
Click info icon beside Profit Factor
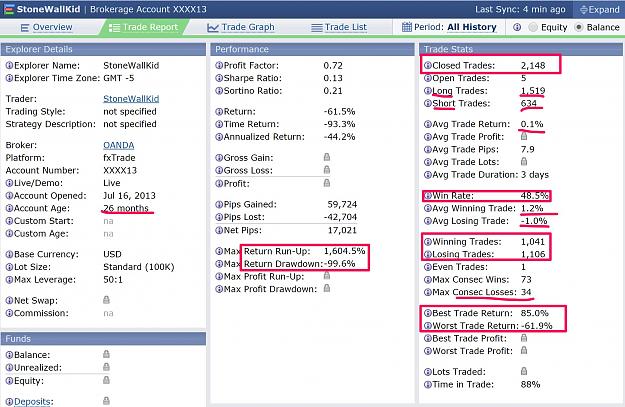coord(219,65)
